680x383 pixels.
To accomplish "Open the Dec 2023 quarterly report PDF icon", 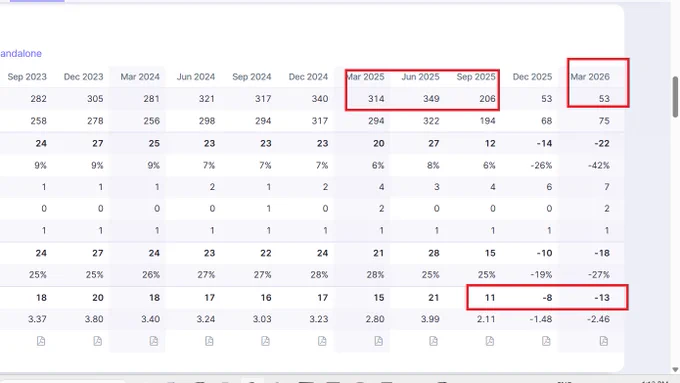I will pyautogui.click(x=98, y=341).
